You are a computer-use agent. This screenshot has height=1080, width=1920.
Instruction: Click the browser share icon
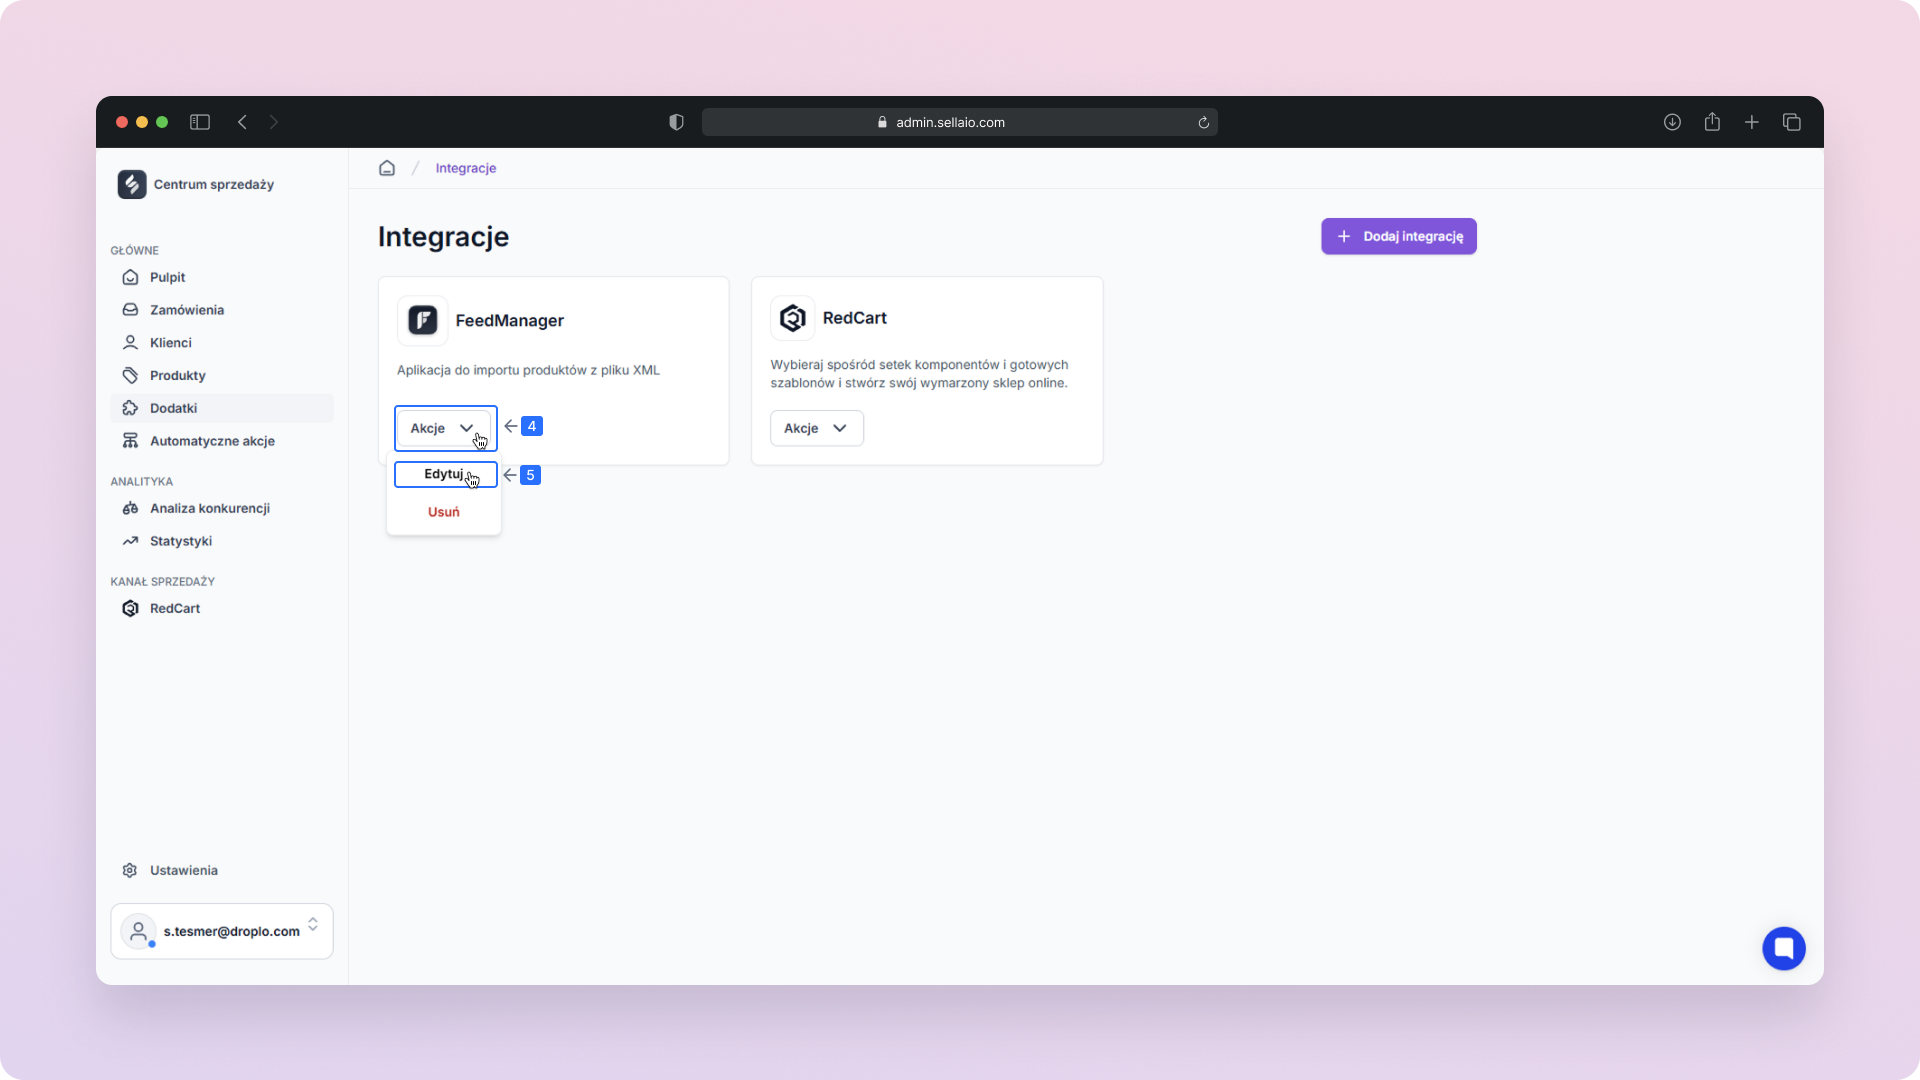pos(1712,121)
